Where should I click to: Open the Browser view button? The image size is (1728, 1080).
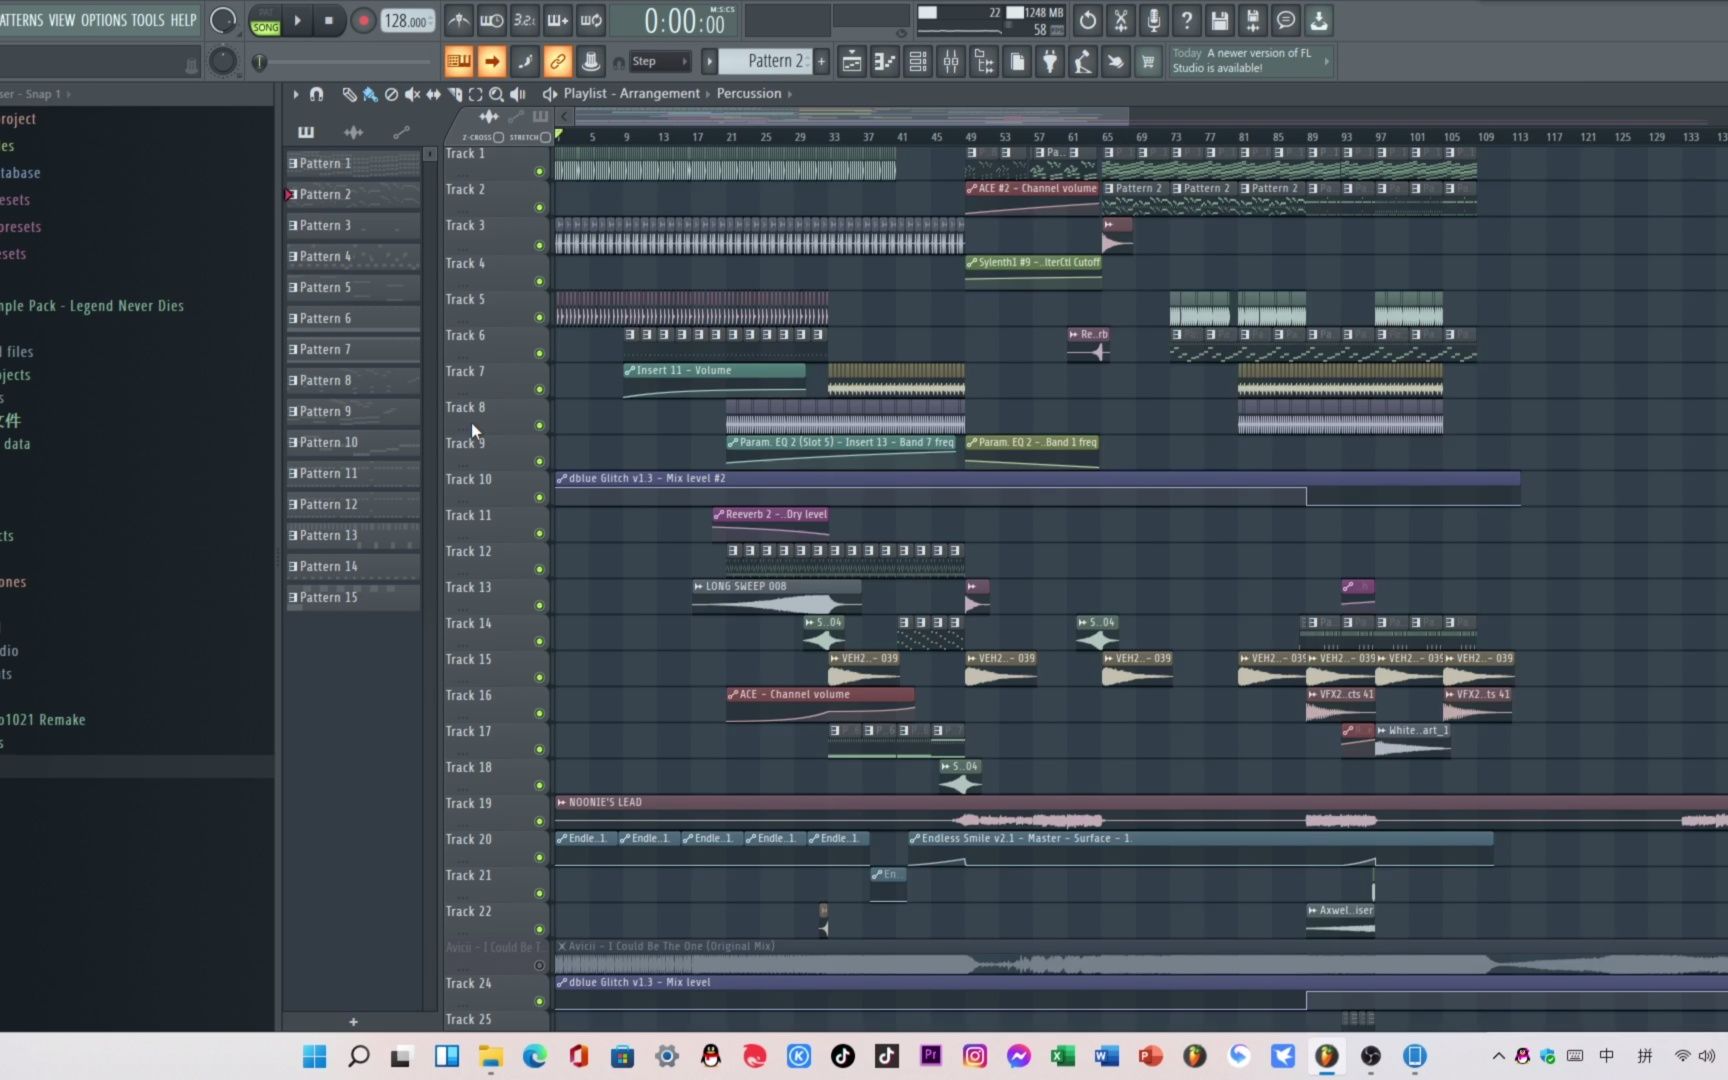pos(984,62)
